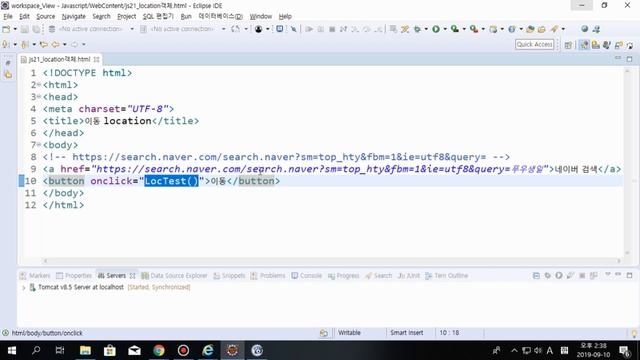
Task: Switch to the Markers tab
Action: tap(36, 276)
